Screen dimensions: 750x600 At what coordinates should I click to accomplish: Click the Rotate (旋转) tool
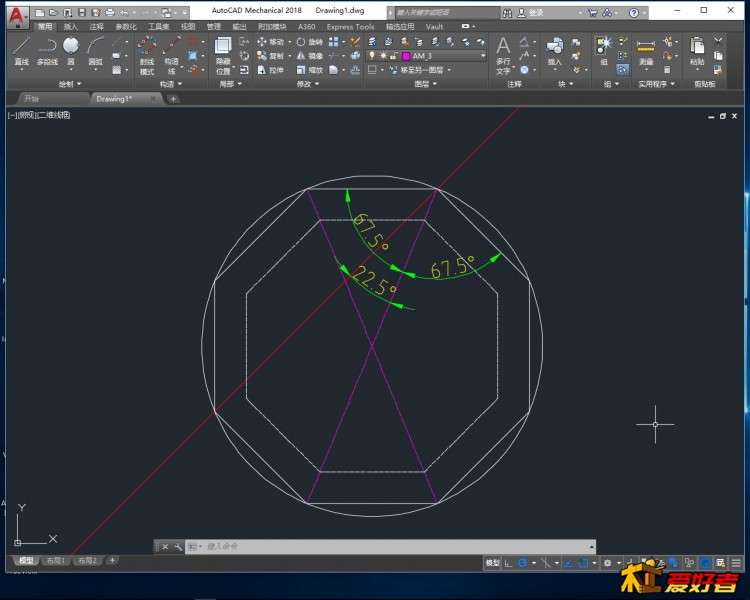309,42
